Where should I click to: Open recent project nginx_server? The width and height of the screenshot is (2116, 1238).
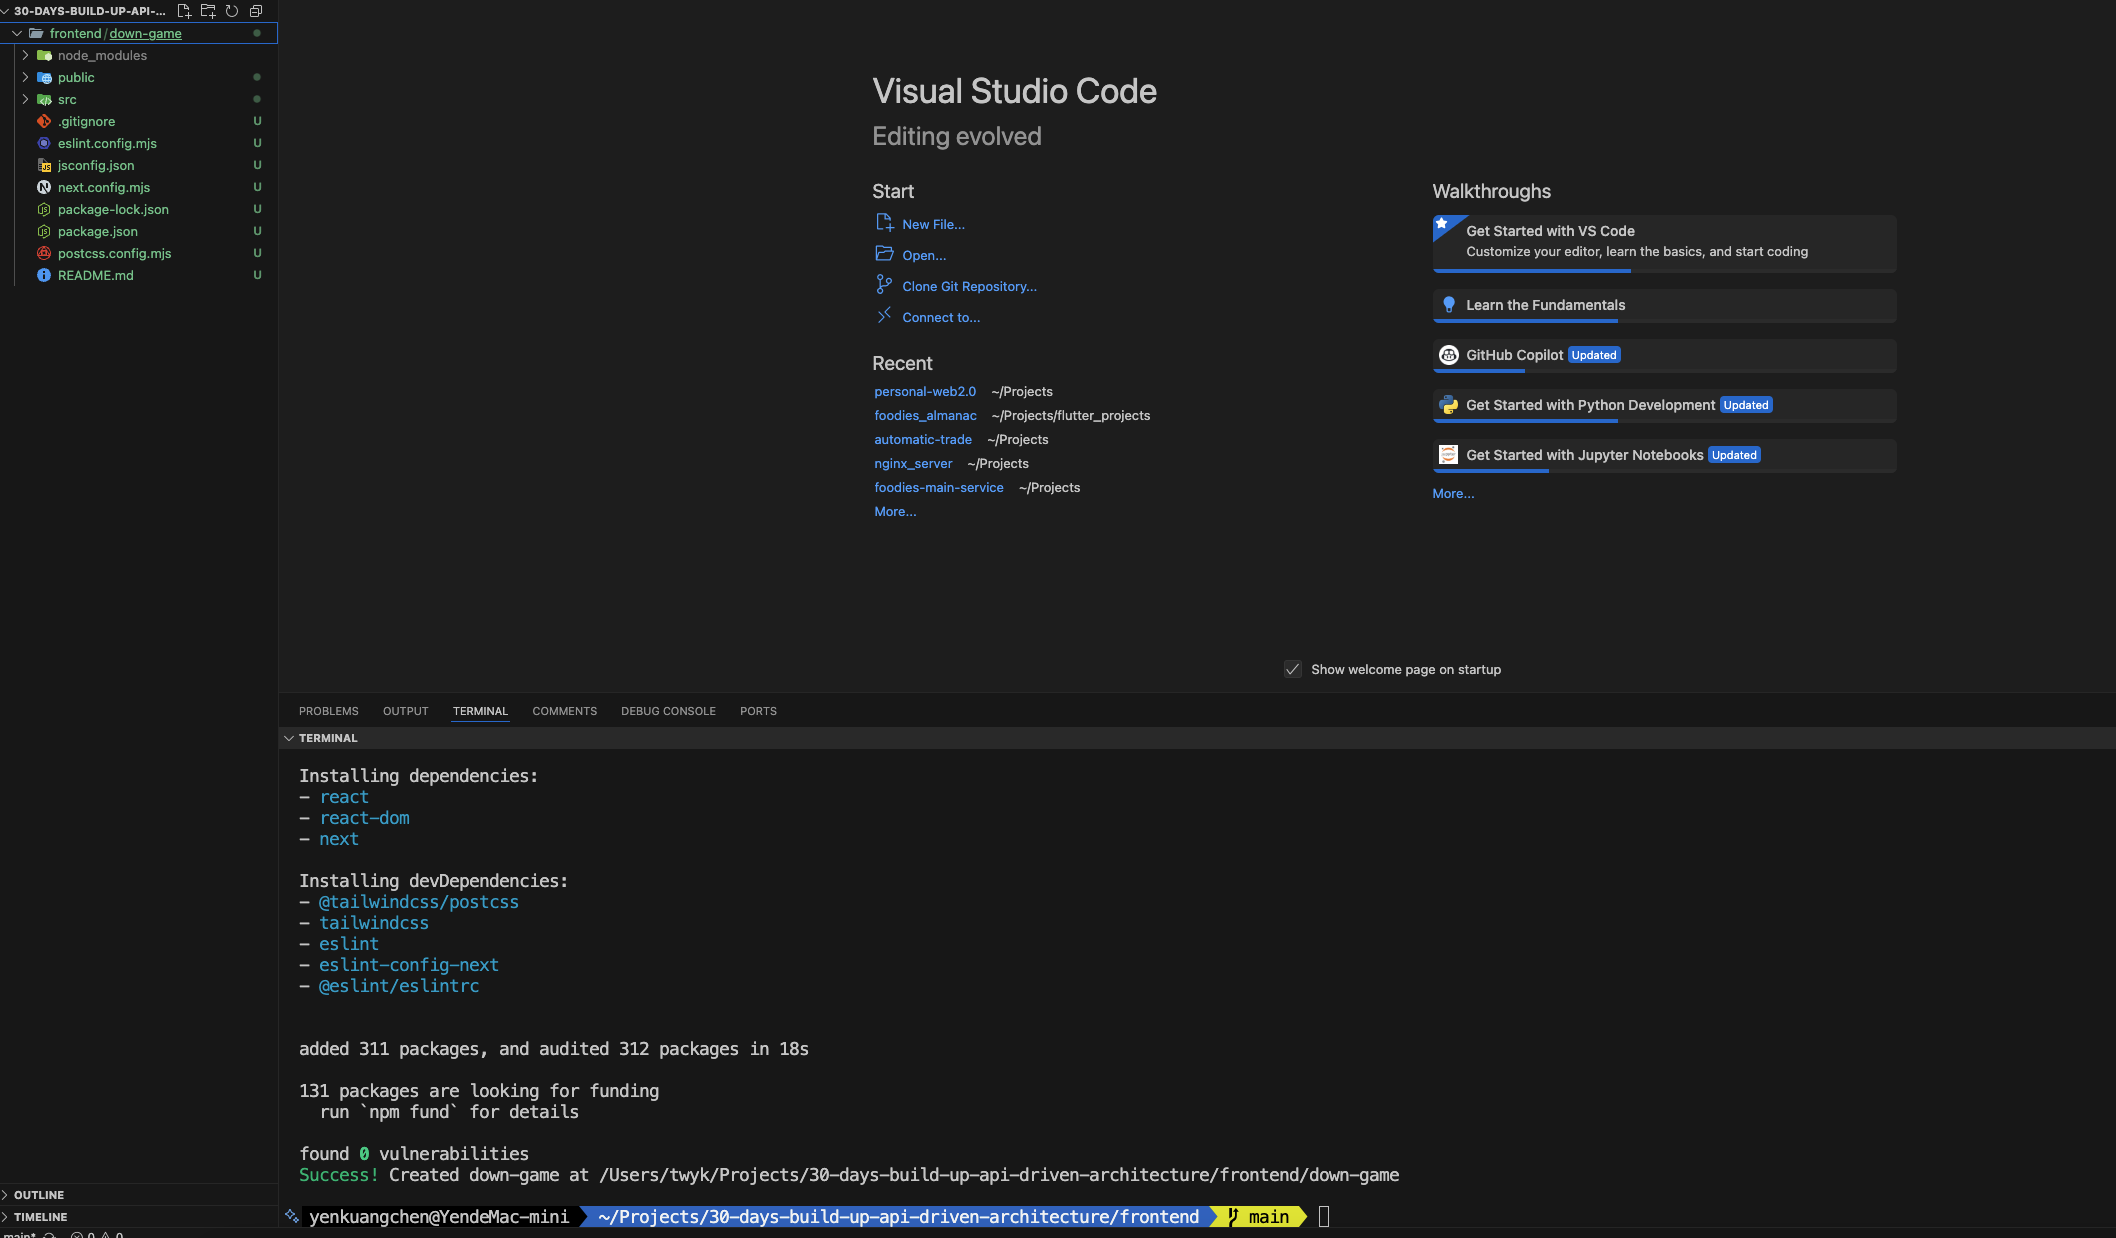coord(913,463)
